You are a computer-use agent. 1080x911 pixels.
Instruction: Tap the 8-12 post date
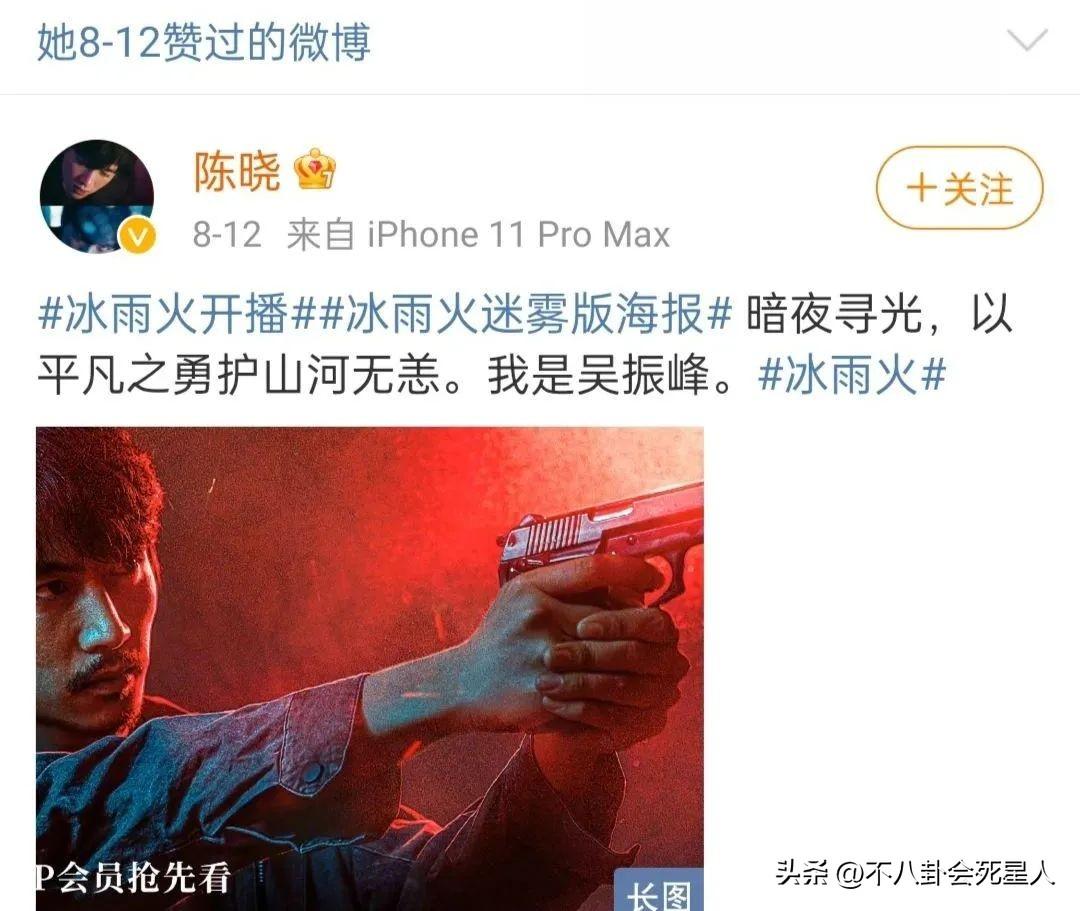(x=227, y=235)
